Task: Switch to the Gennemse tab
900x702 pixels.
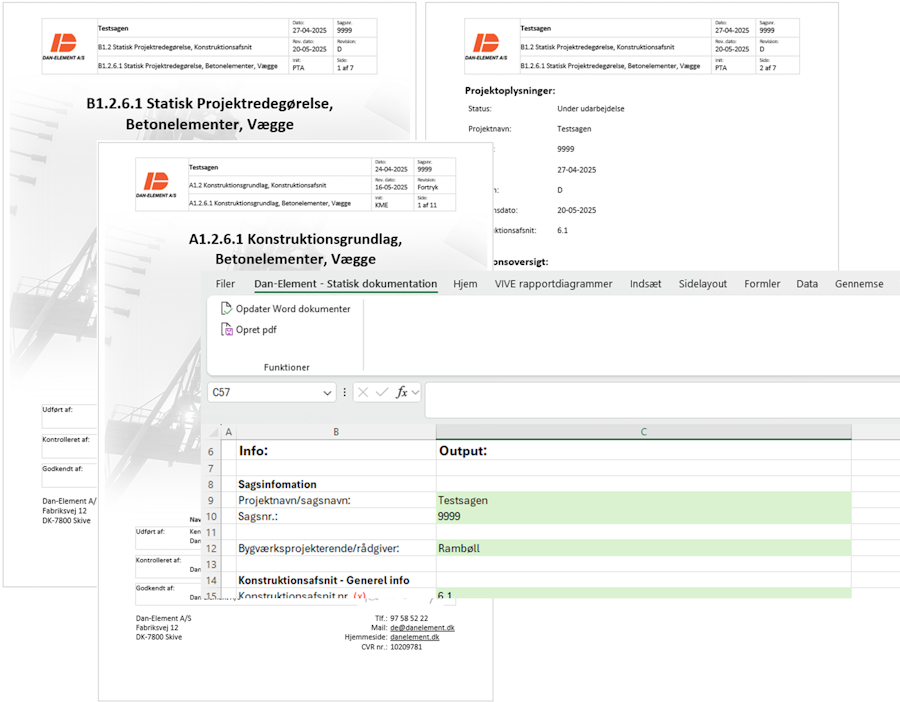Action: (859, 283)
